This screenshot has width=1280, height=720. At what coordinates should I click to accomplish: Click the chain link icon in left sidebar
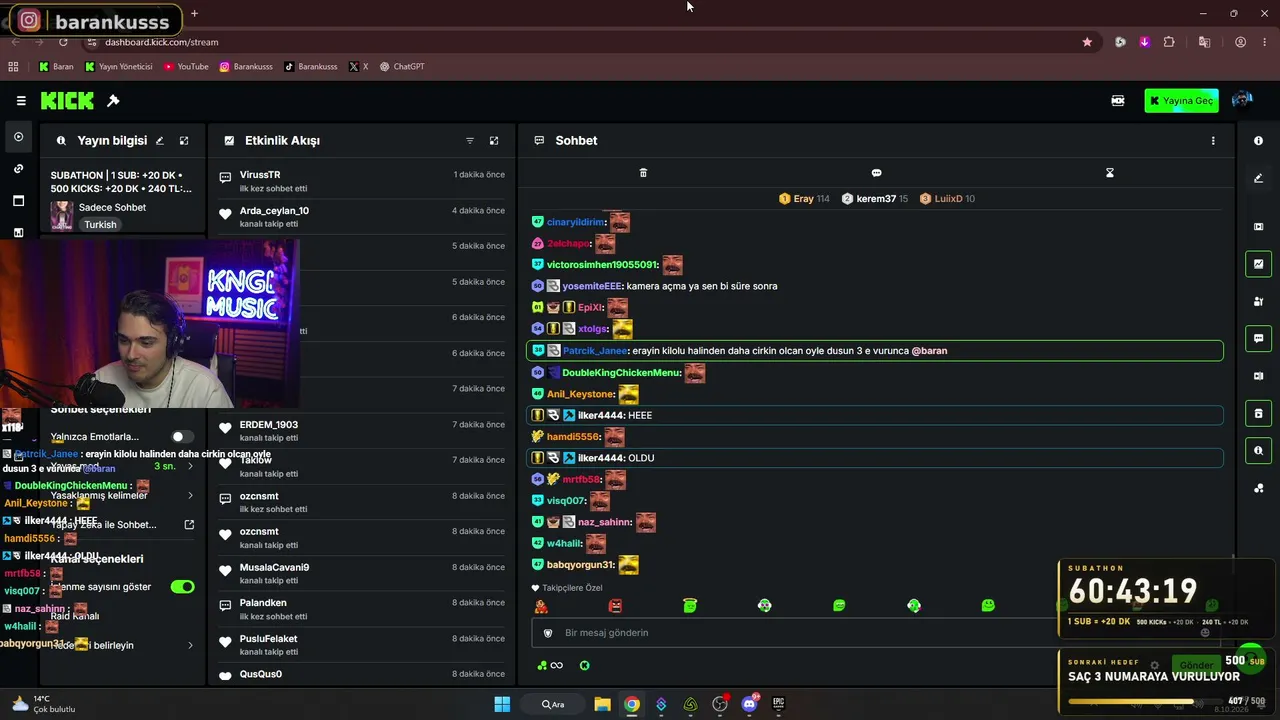coord(18,169)
